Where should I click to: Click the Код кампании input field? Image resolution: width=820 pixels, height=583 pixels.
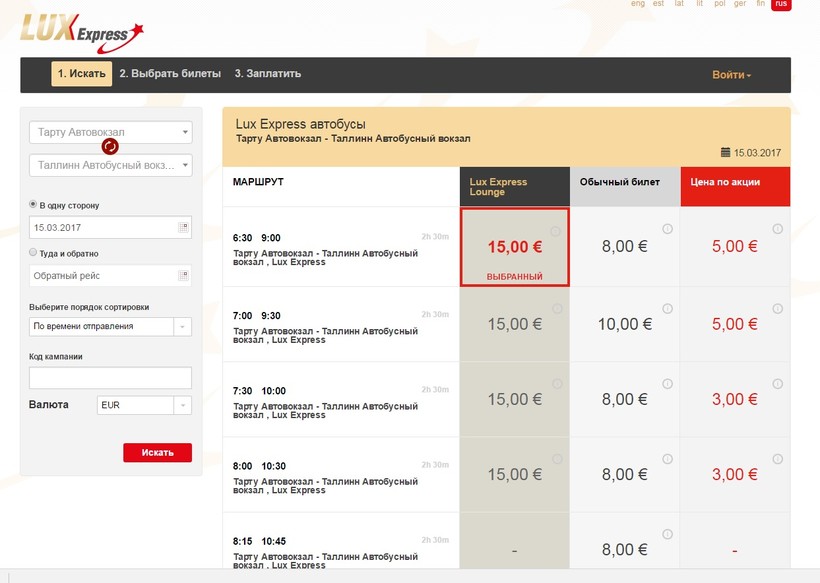pyautogui.click(x=110, y=378)
